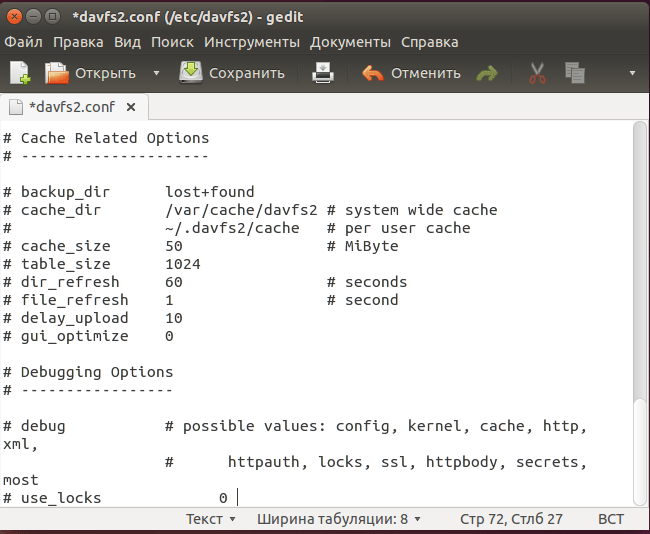Click the cache_size value 50

click(x=174, y=246)
